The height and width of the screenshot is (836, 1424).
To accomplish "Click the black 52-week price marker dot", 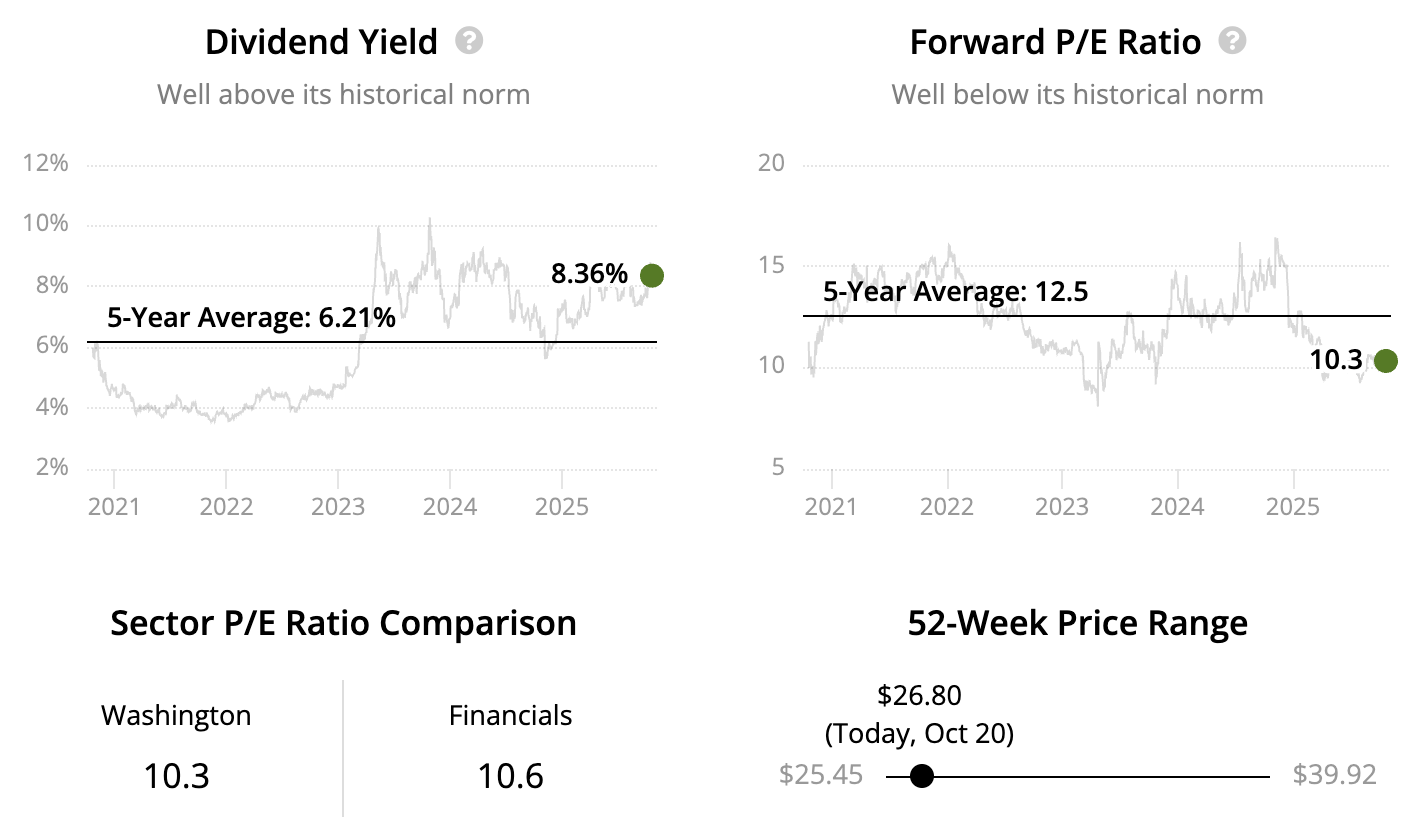I will click(922, 776).
